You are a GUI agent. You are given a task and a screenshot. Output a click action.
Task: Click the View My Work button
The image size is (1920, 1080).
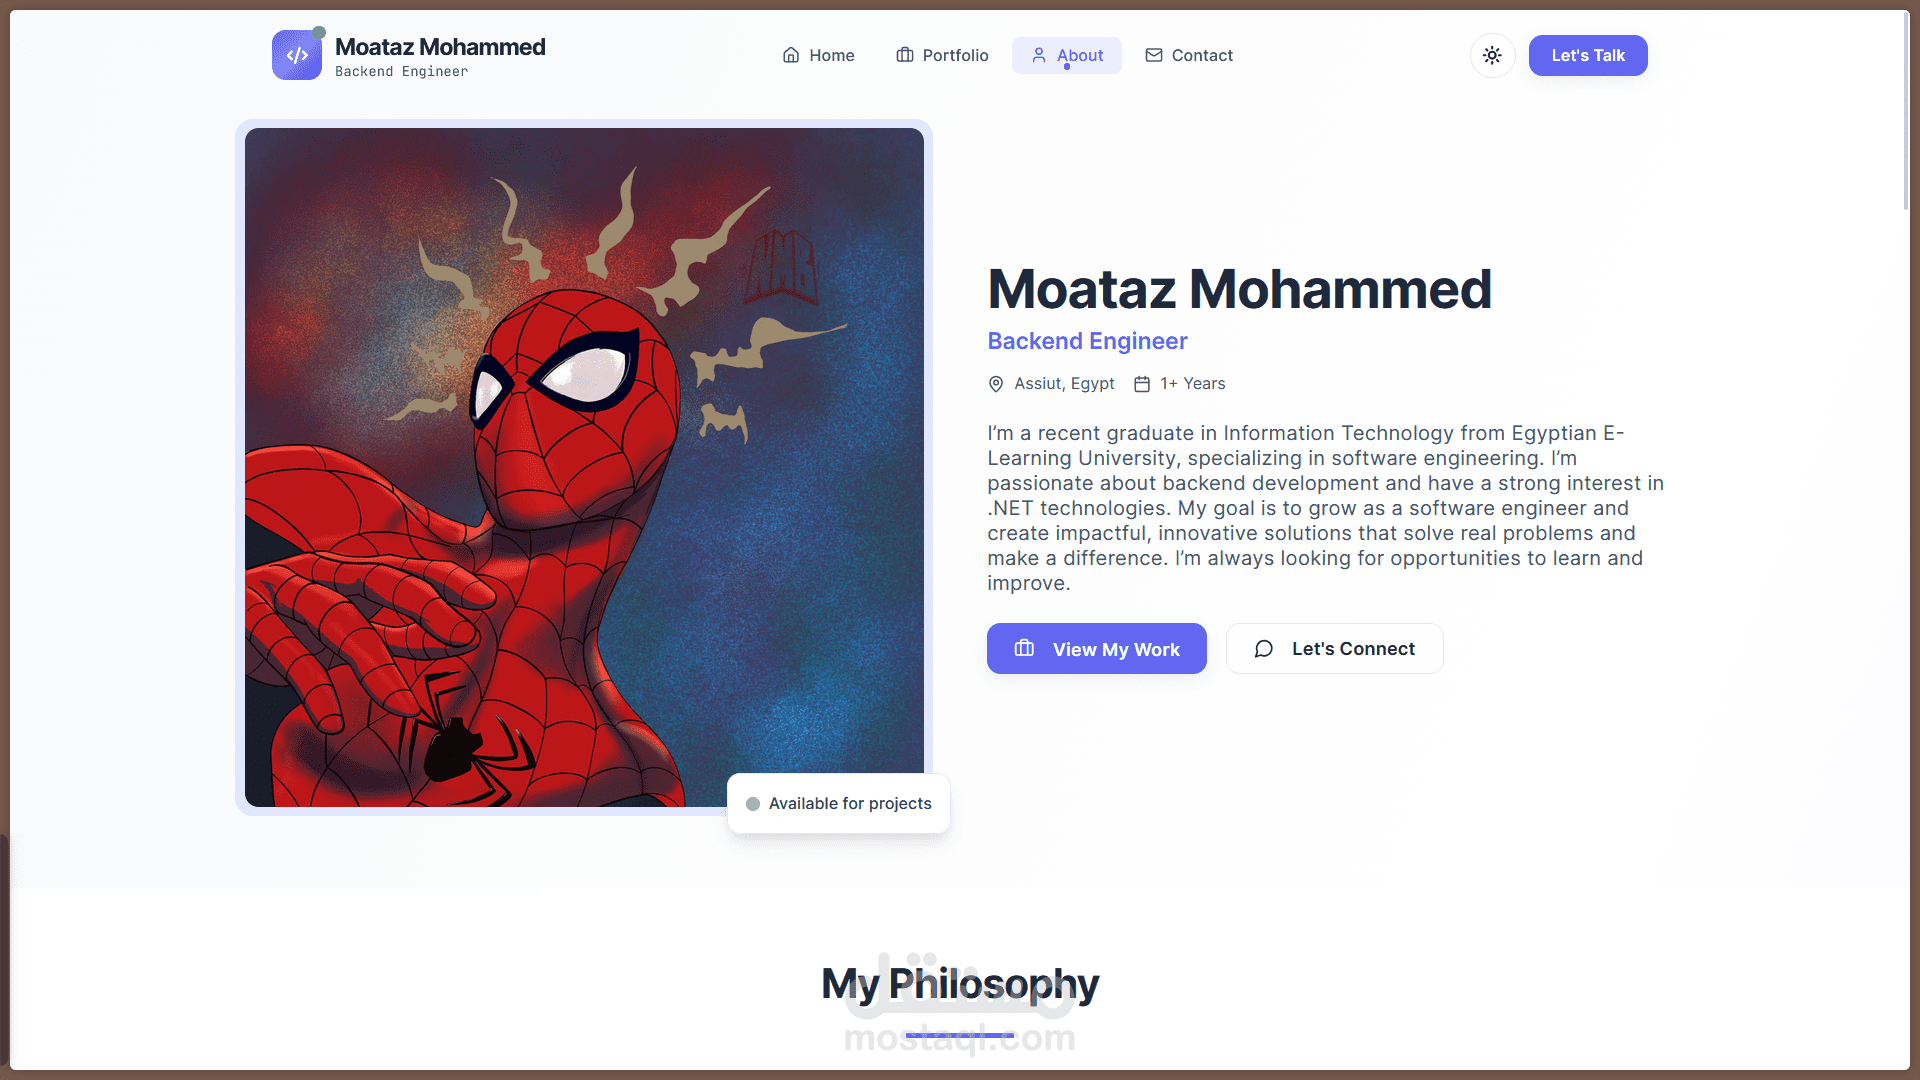pos(1097,649)
